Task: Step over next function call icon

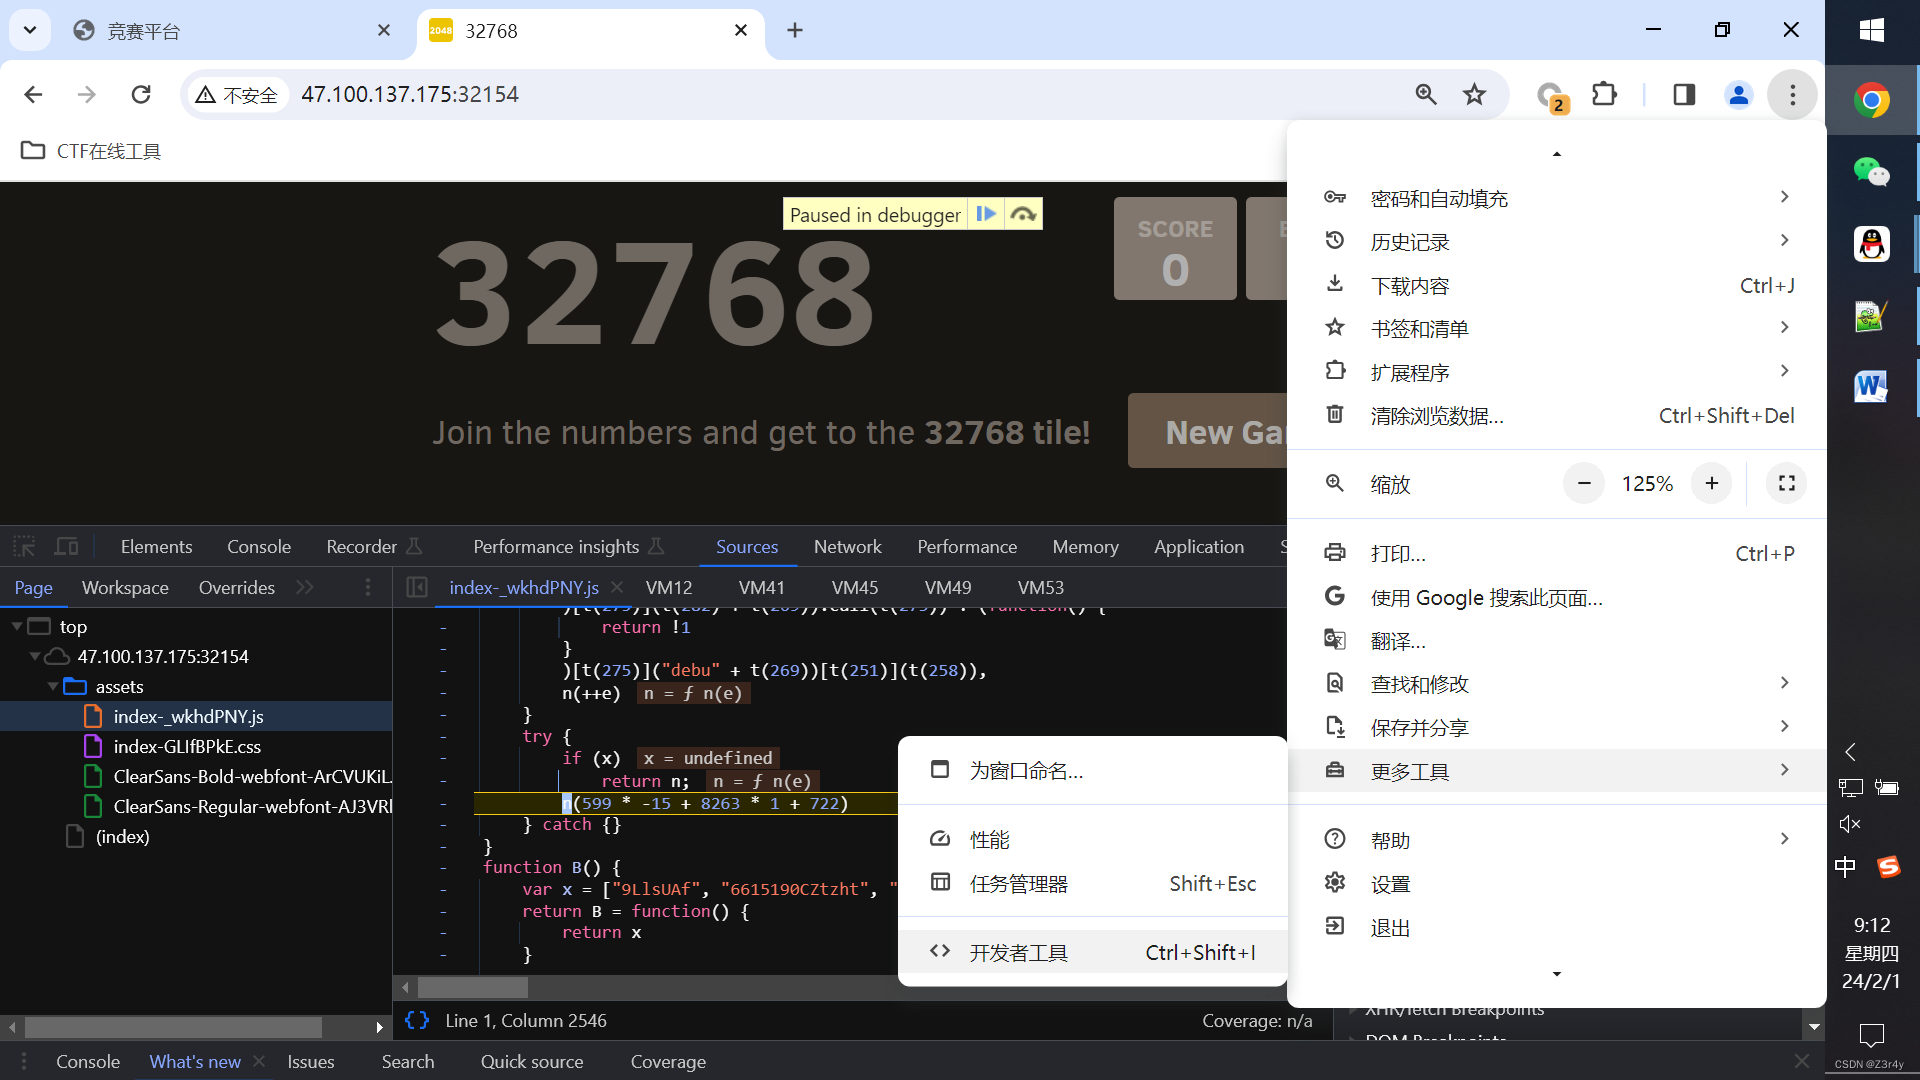Action: [x=1023, y=214]
